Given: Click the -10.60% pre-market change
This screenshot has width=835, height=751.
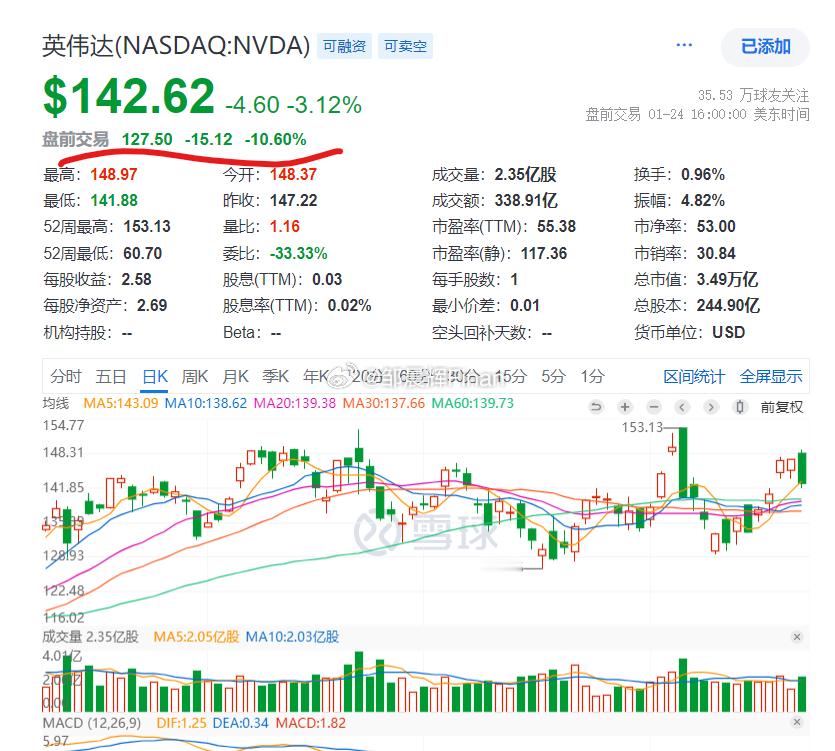Looking at the screenshot, I should click(275, 140).
